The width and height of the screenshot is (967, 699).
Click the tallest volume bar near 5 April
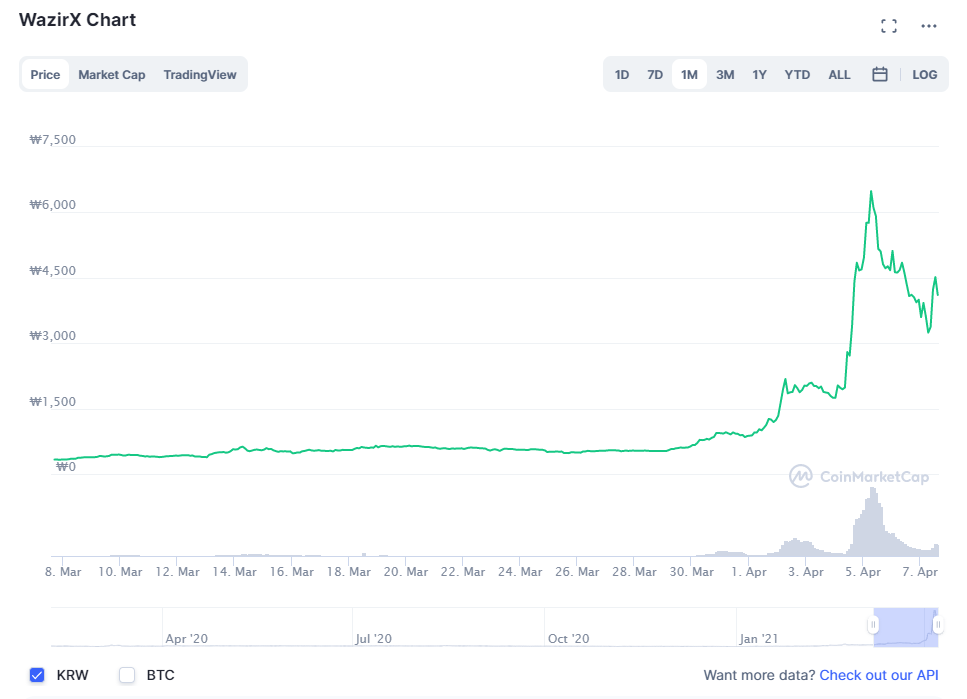(872, 521)
